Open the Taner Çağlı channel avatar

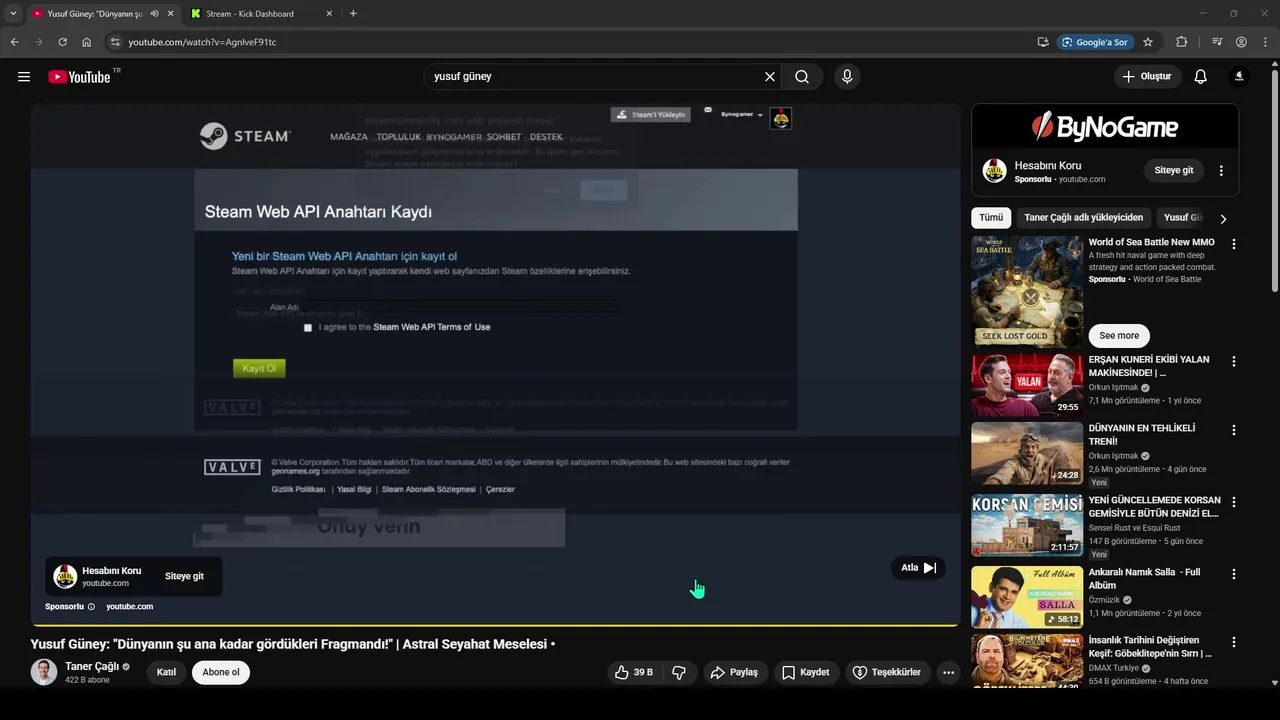44,673
